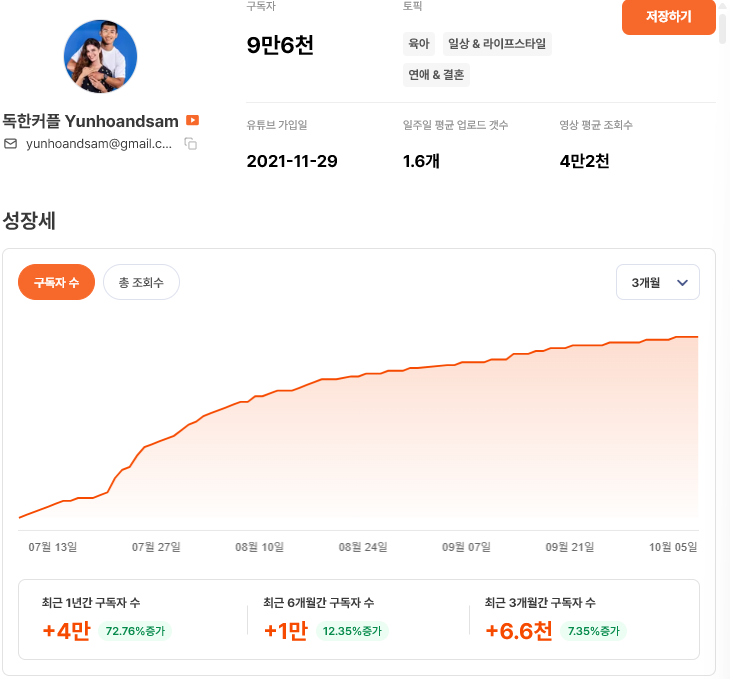Copy the email address with the copy icon
Viewport: 730px width, 679px height.
(x=190, y=144)
